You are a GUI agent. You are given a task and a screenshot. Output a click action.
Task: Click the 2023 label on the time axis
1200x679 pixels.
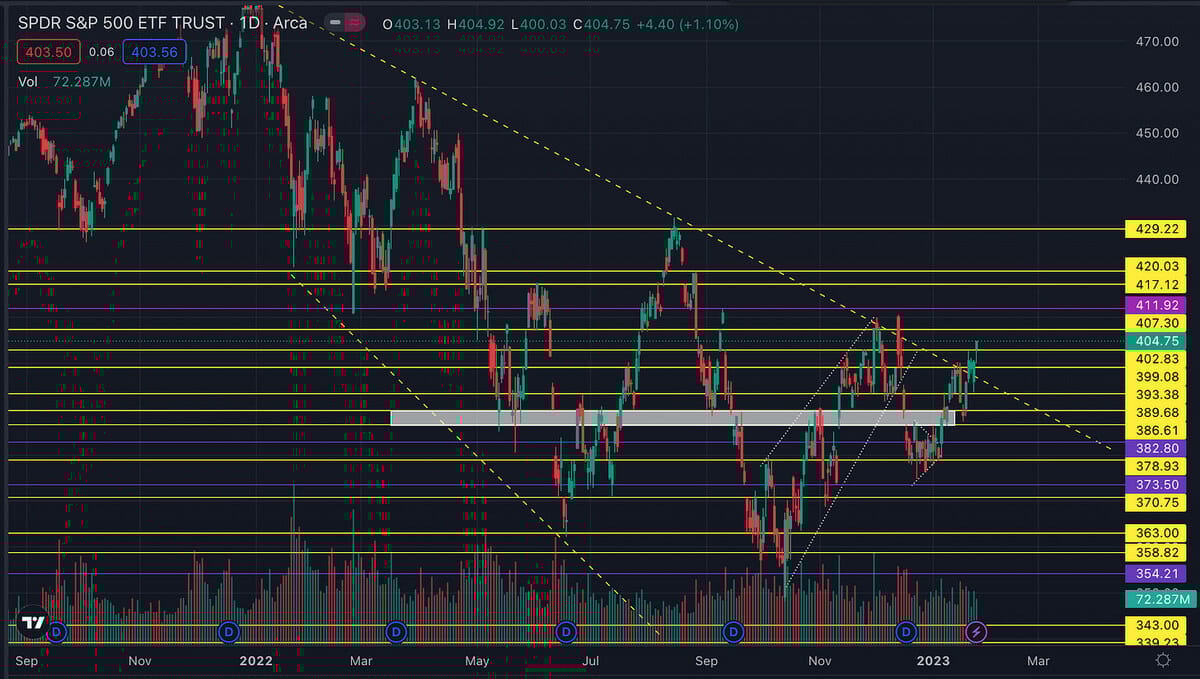click(933, 660)
